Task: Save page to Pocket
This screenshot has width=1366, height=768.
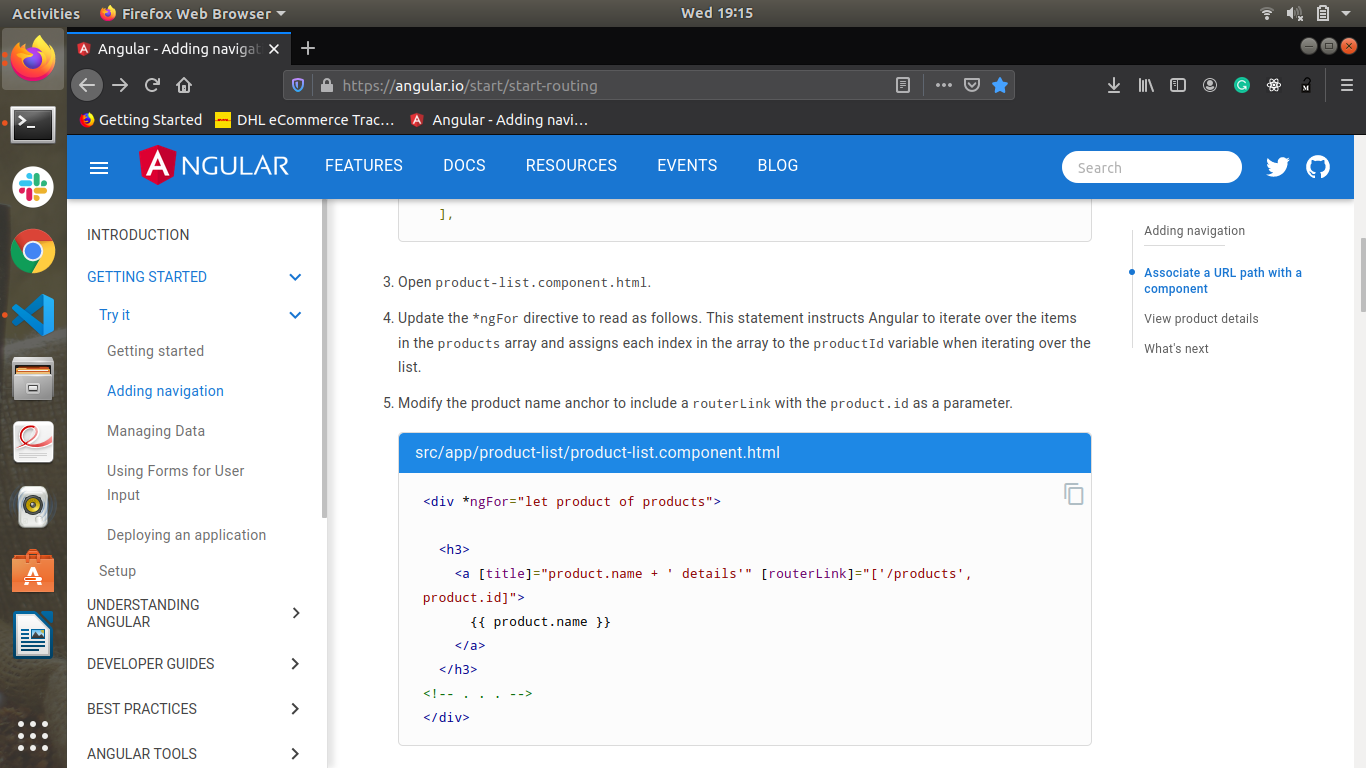Action: pyautogui.click(x=971, y=85)
